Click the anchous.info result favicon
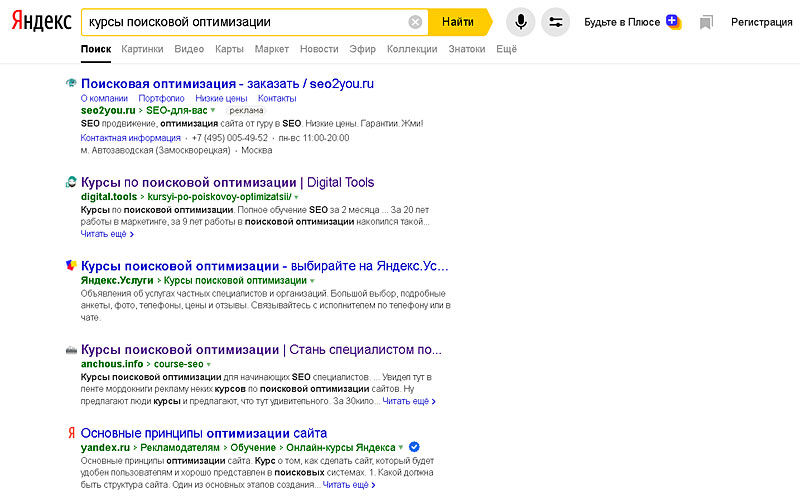The width and height of the screenshot is (800, 500). pos(71,349)
